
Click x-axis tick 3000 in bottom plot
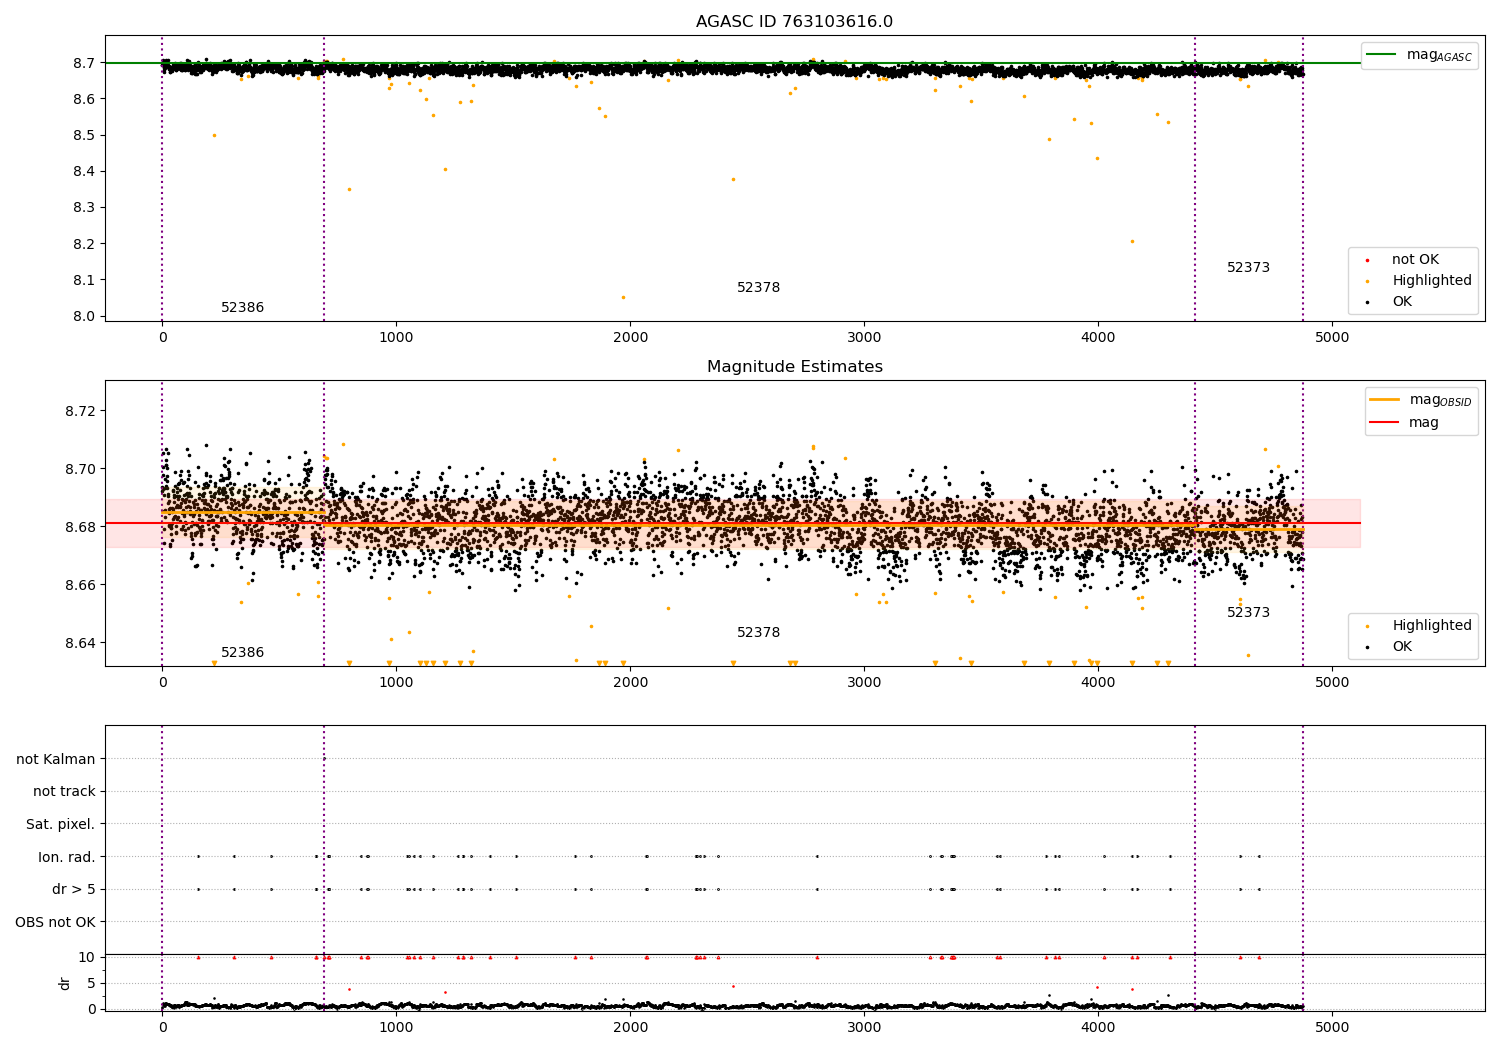point(864,1026)
